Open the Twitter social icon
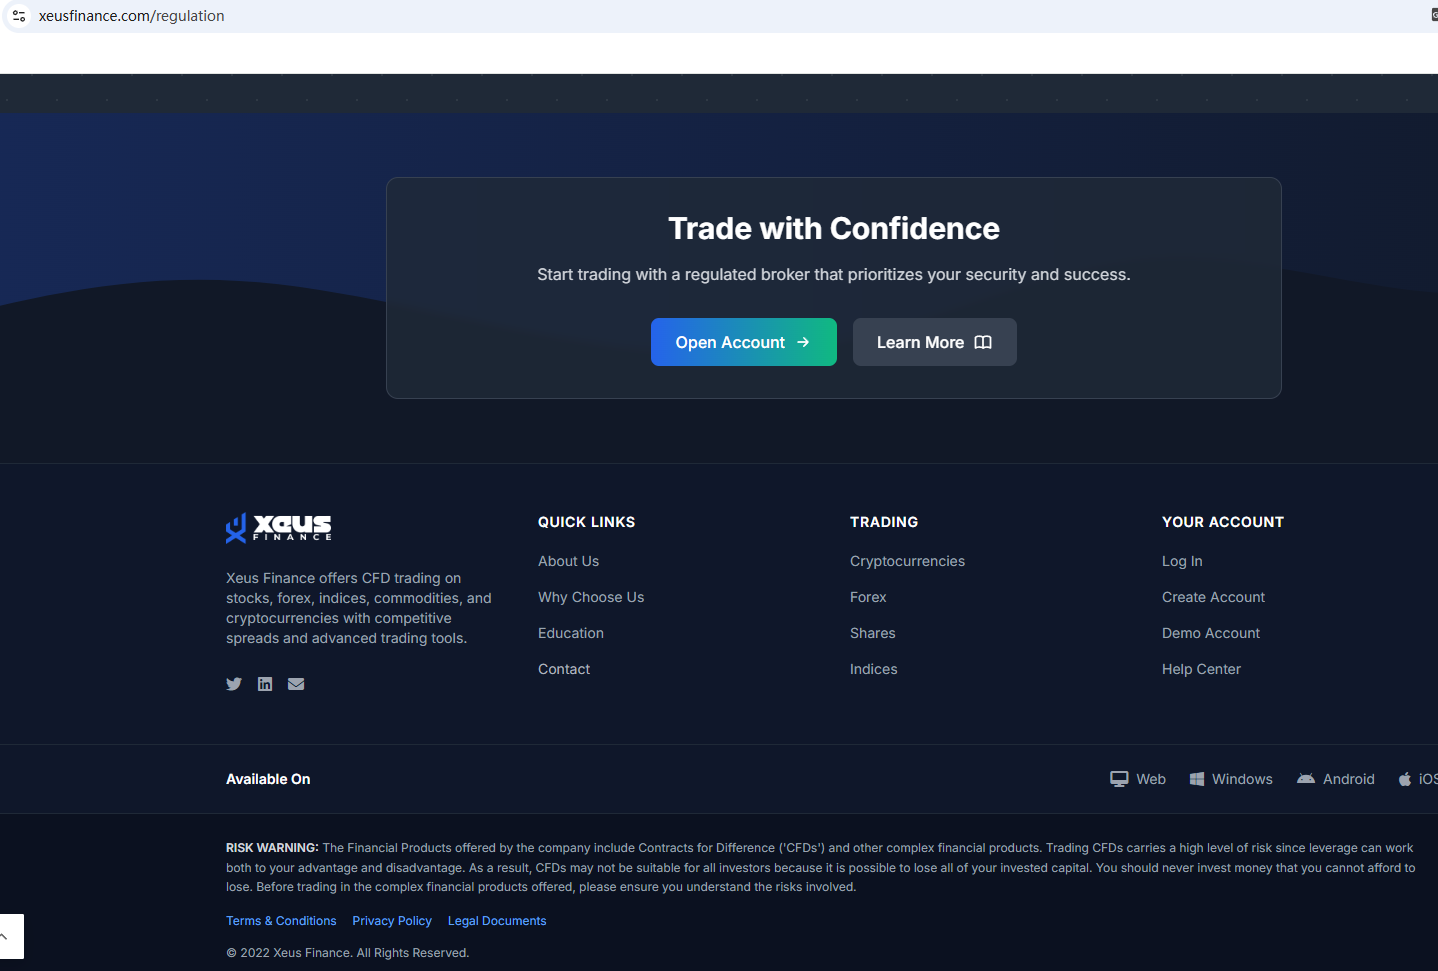 point(234,684)
